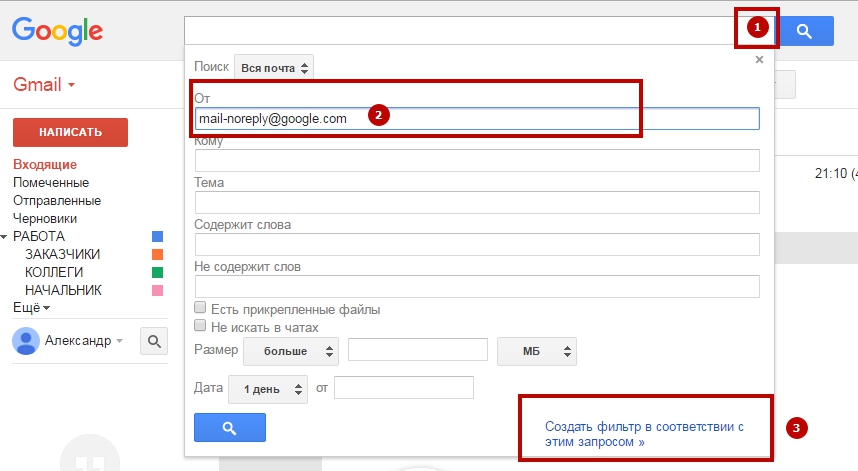
Task: Click the pink color swatch next to НАЧАЛЬНИК
Action: pyautogui.click(x=157, y=290)
